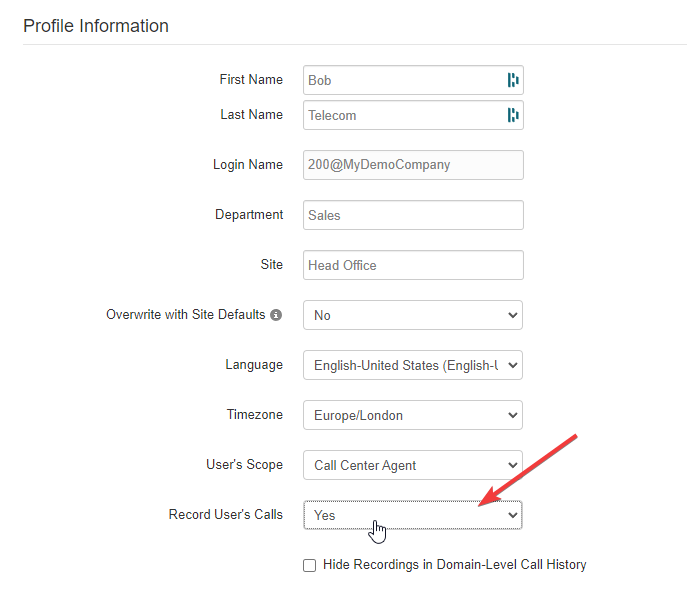Click the First Name label
The width and height of the screenshot is (687, 600).
pos(251,79)
